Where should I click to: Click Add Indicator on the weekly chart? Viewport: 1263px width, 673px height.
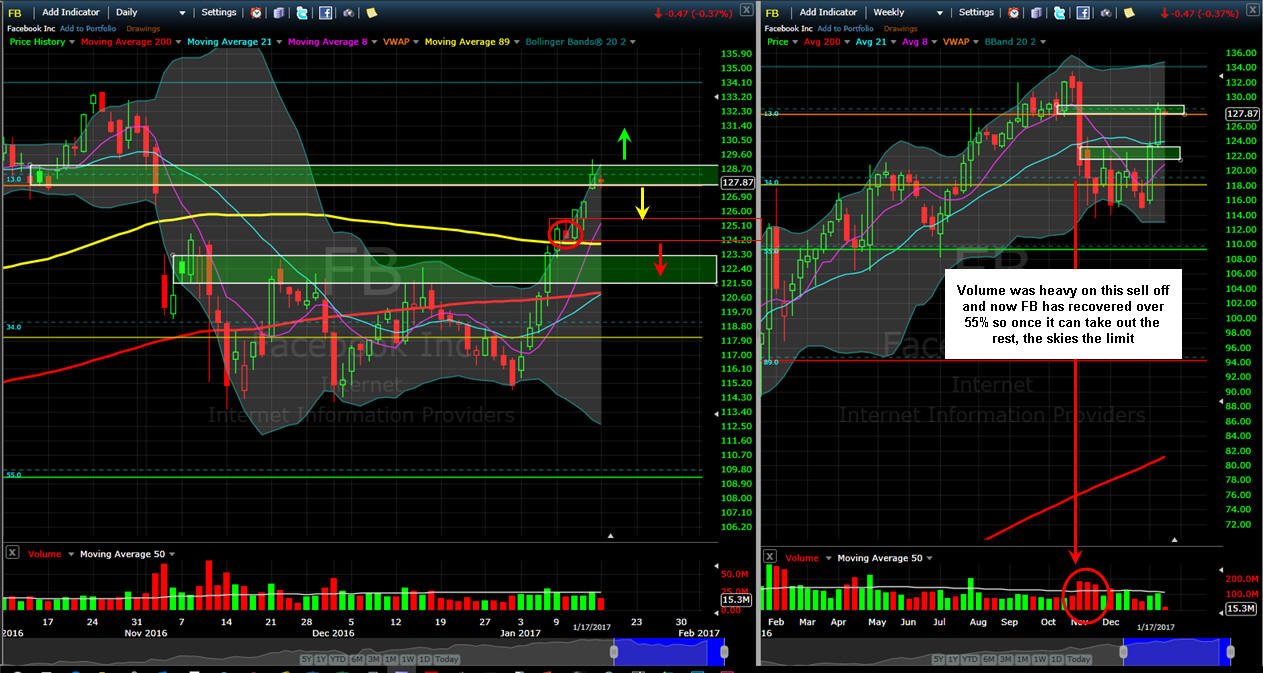[828, 13]
